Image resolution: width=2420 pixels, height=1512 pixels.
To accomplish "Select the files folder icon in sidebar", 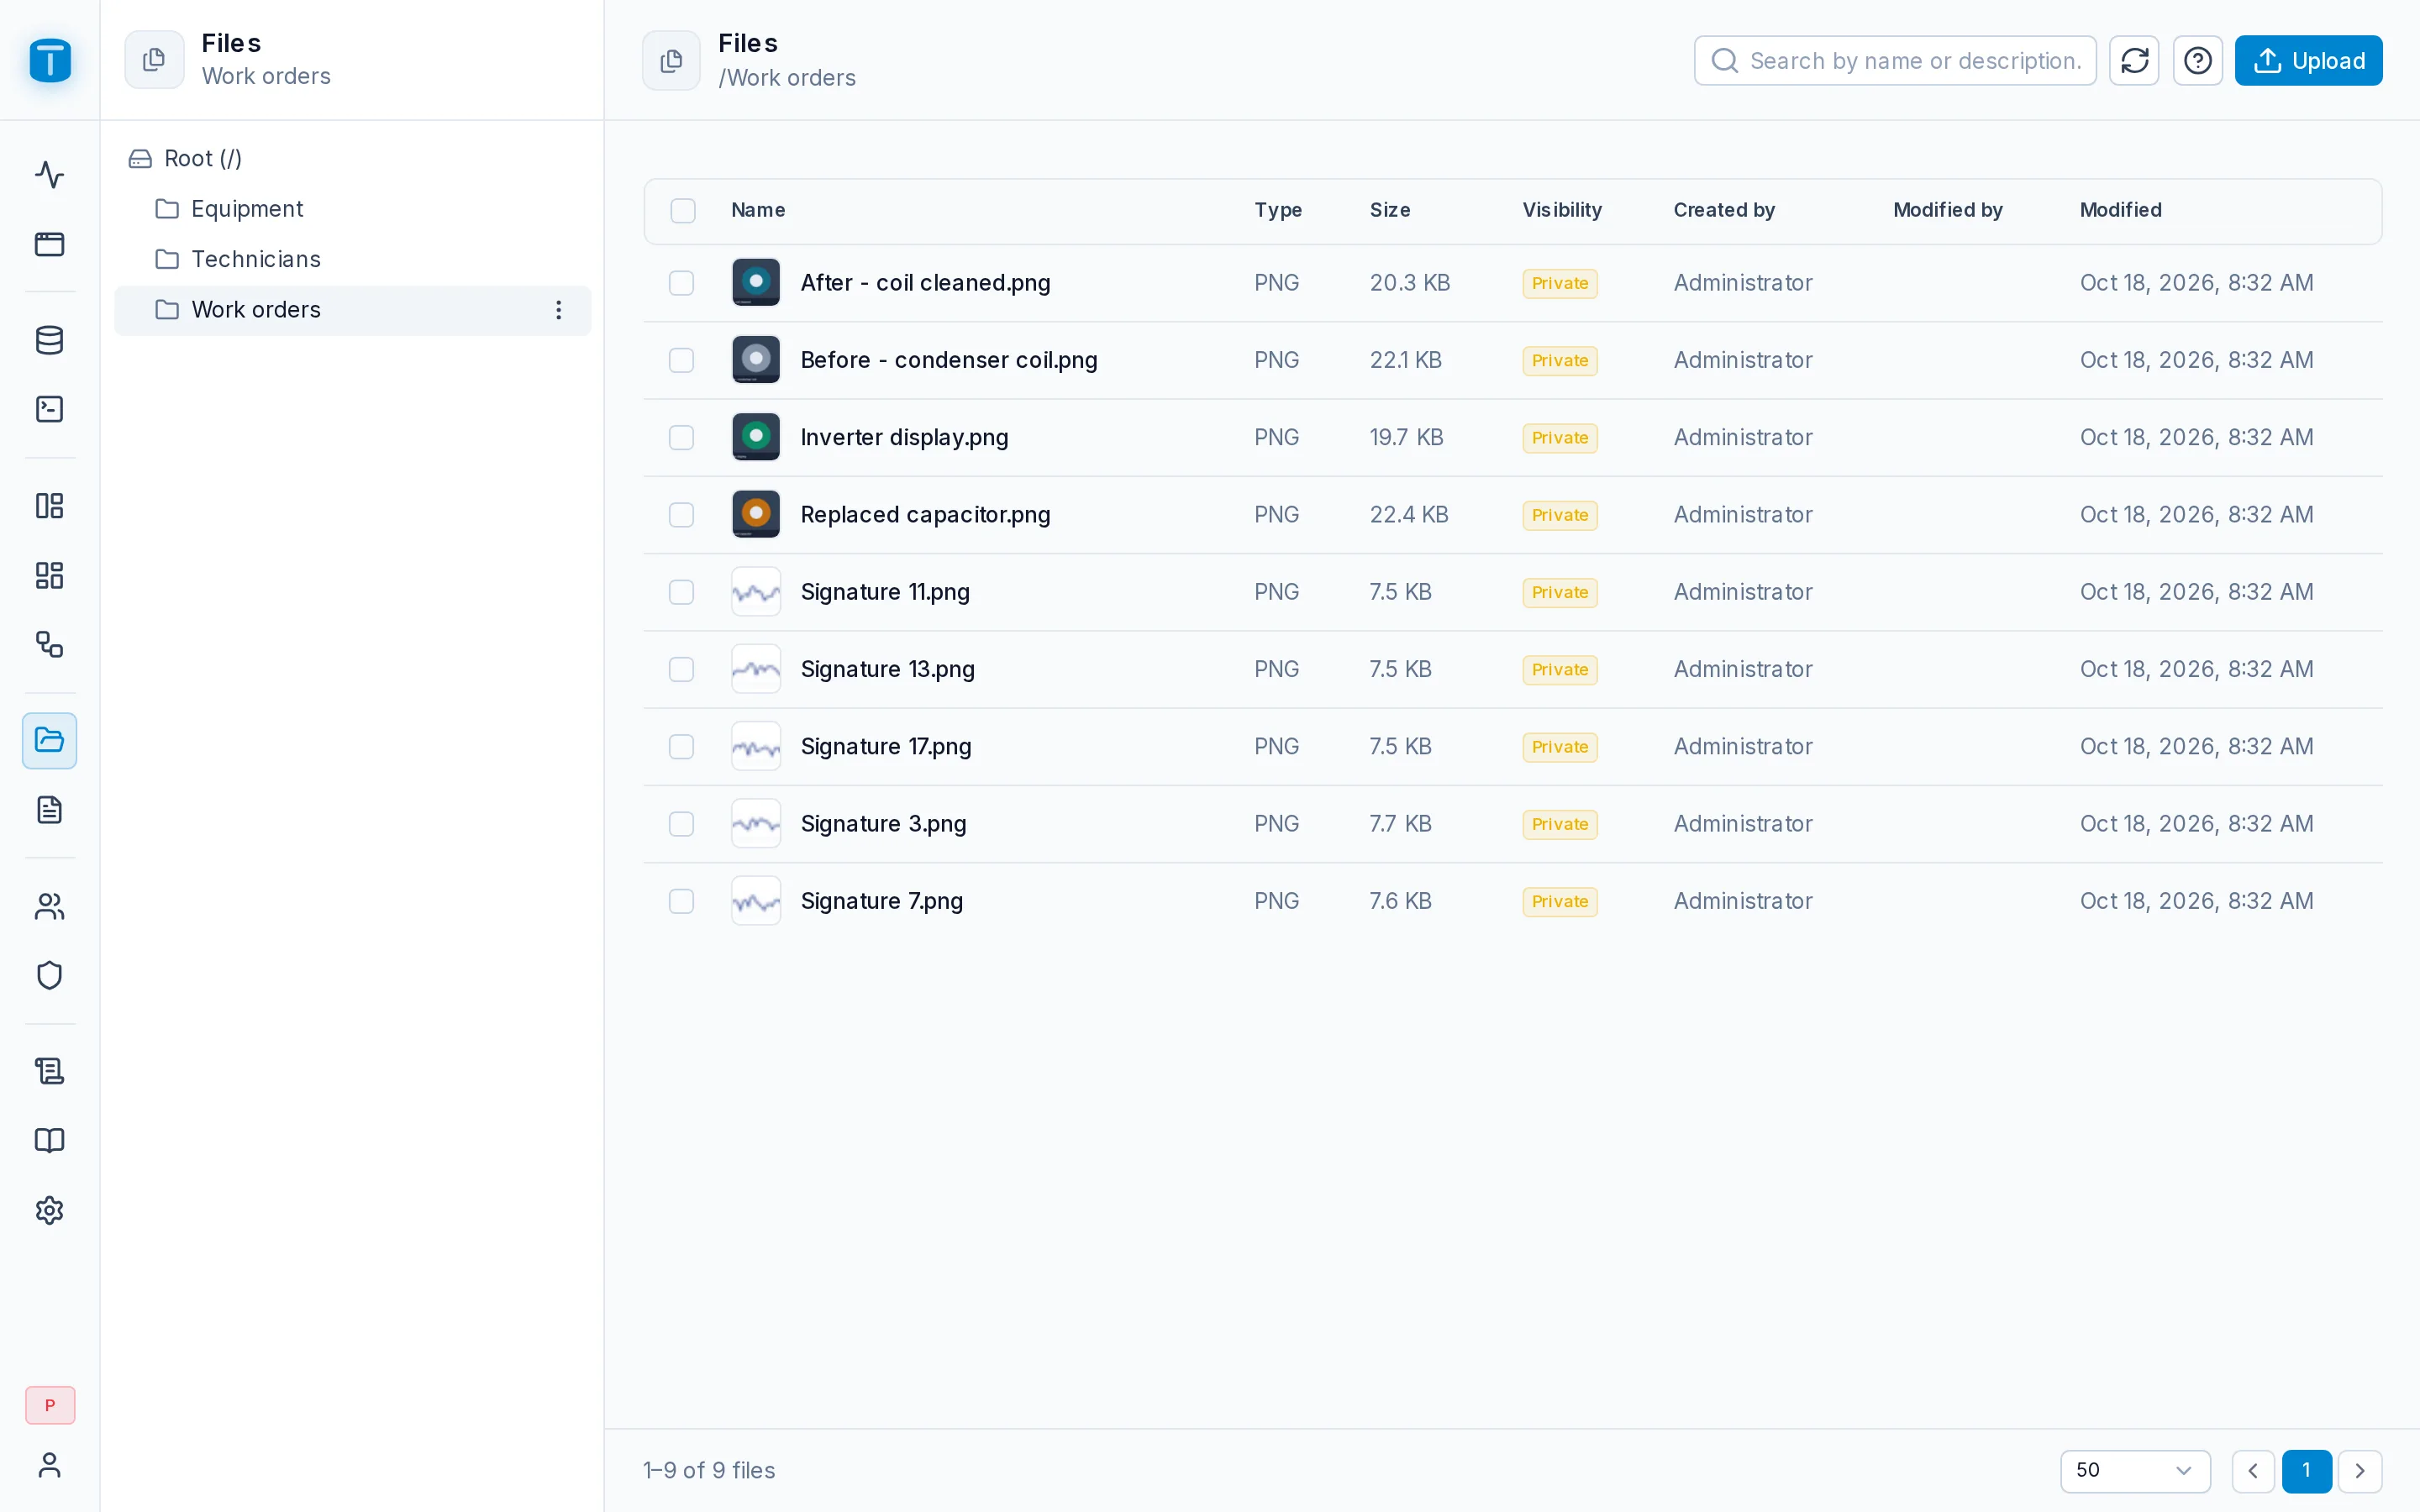I will click(x=49, y=740).
